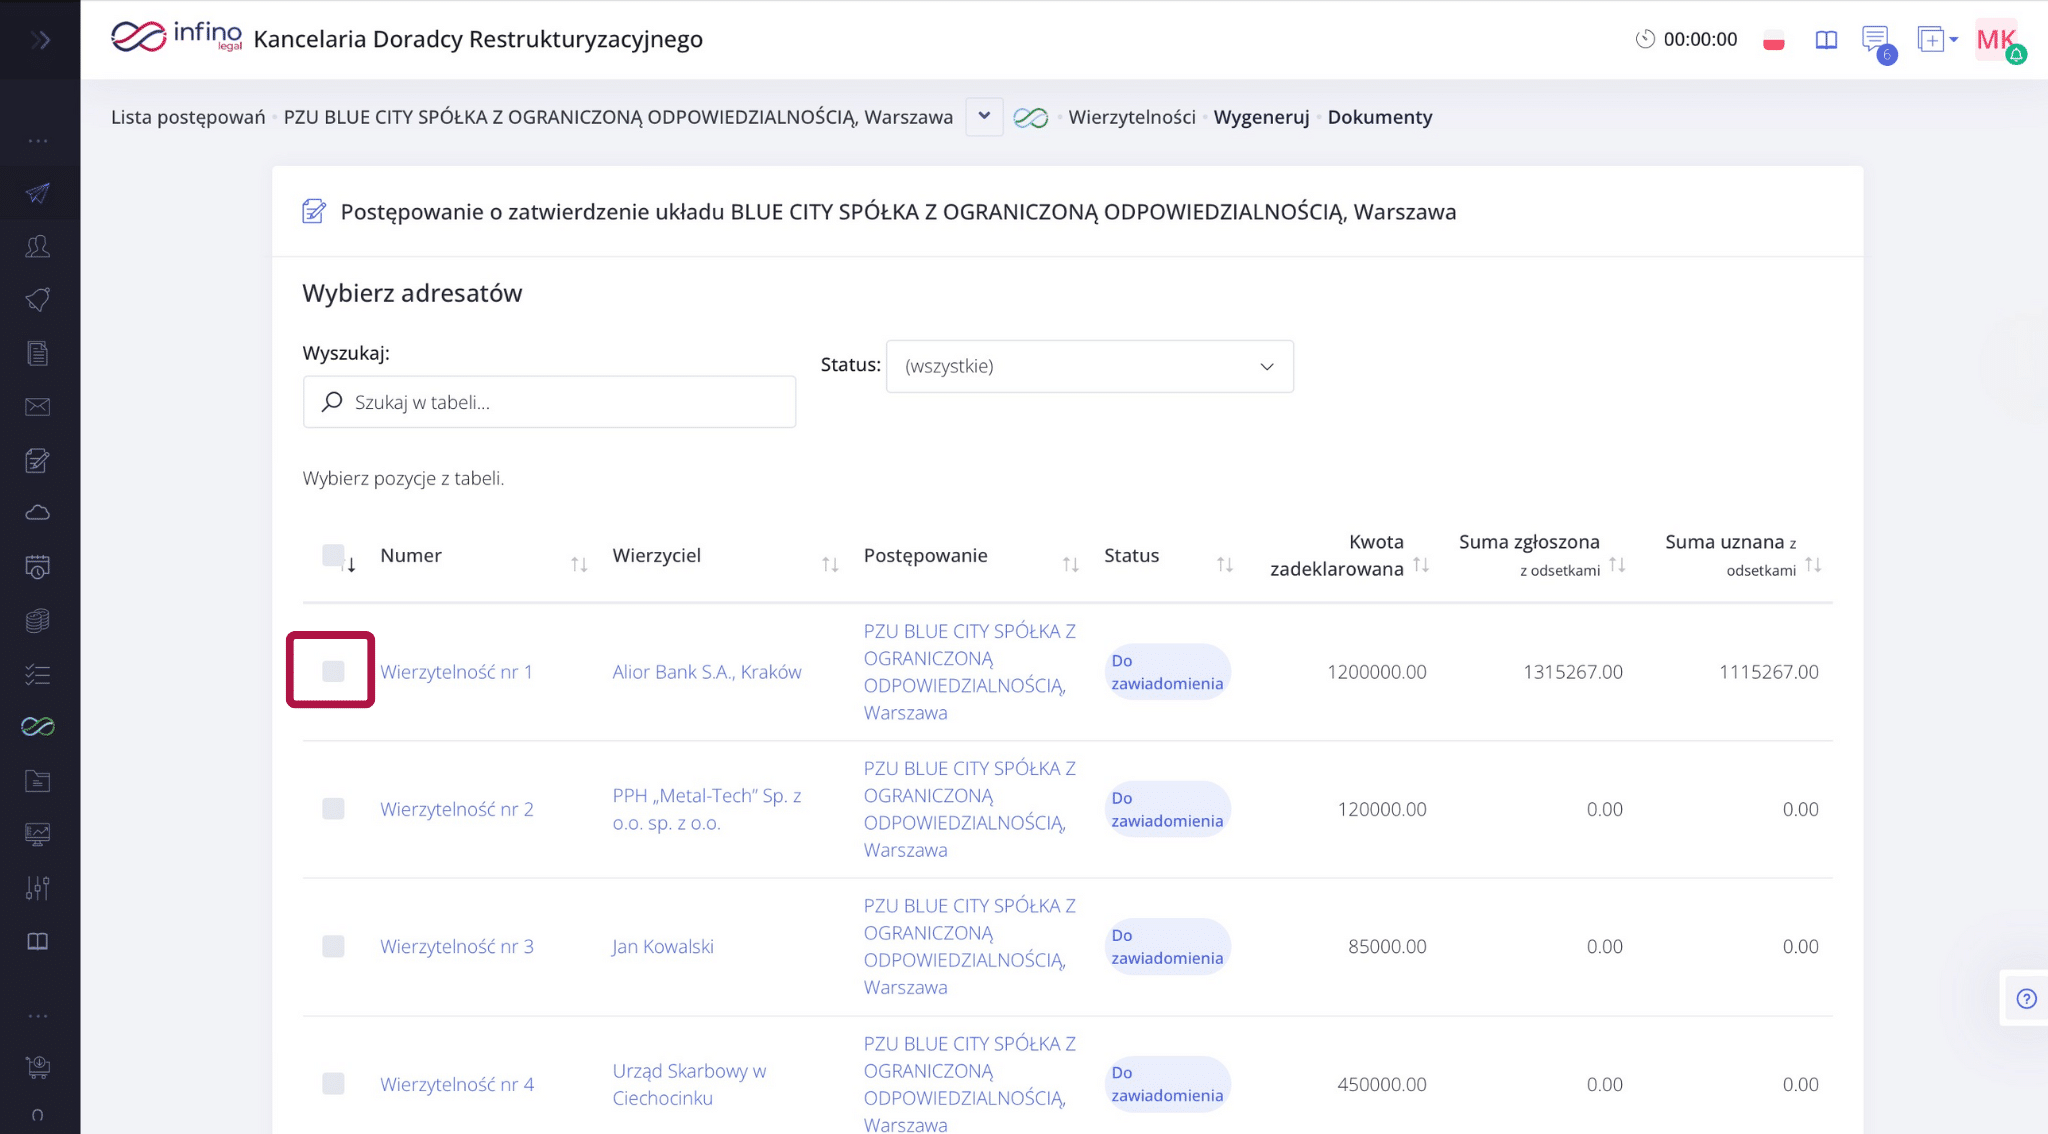Open Wygeneruj in the breadcrumb menu

[x=1261, y=117]
